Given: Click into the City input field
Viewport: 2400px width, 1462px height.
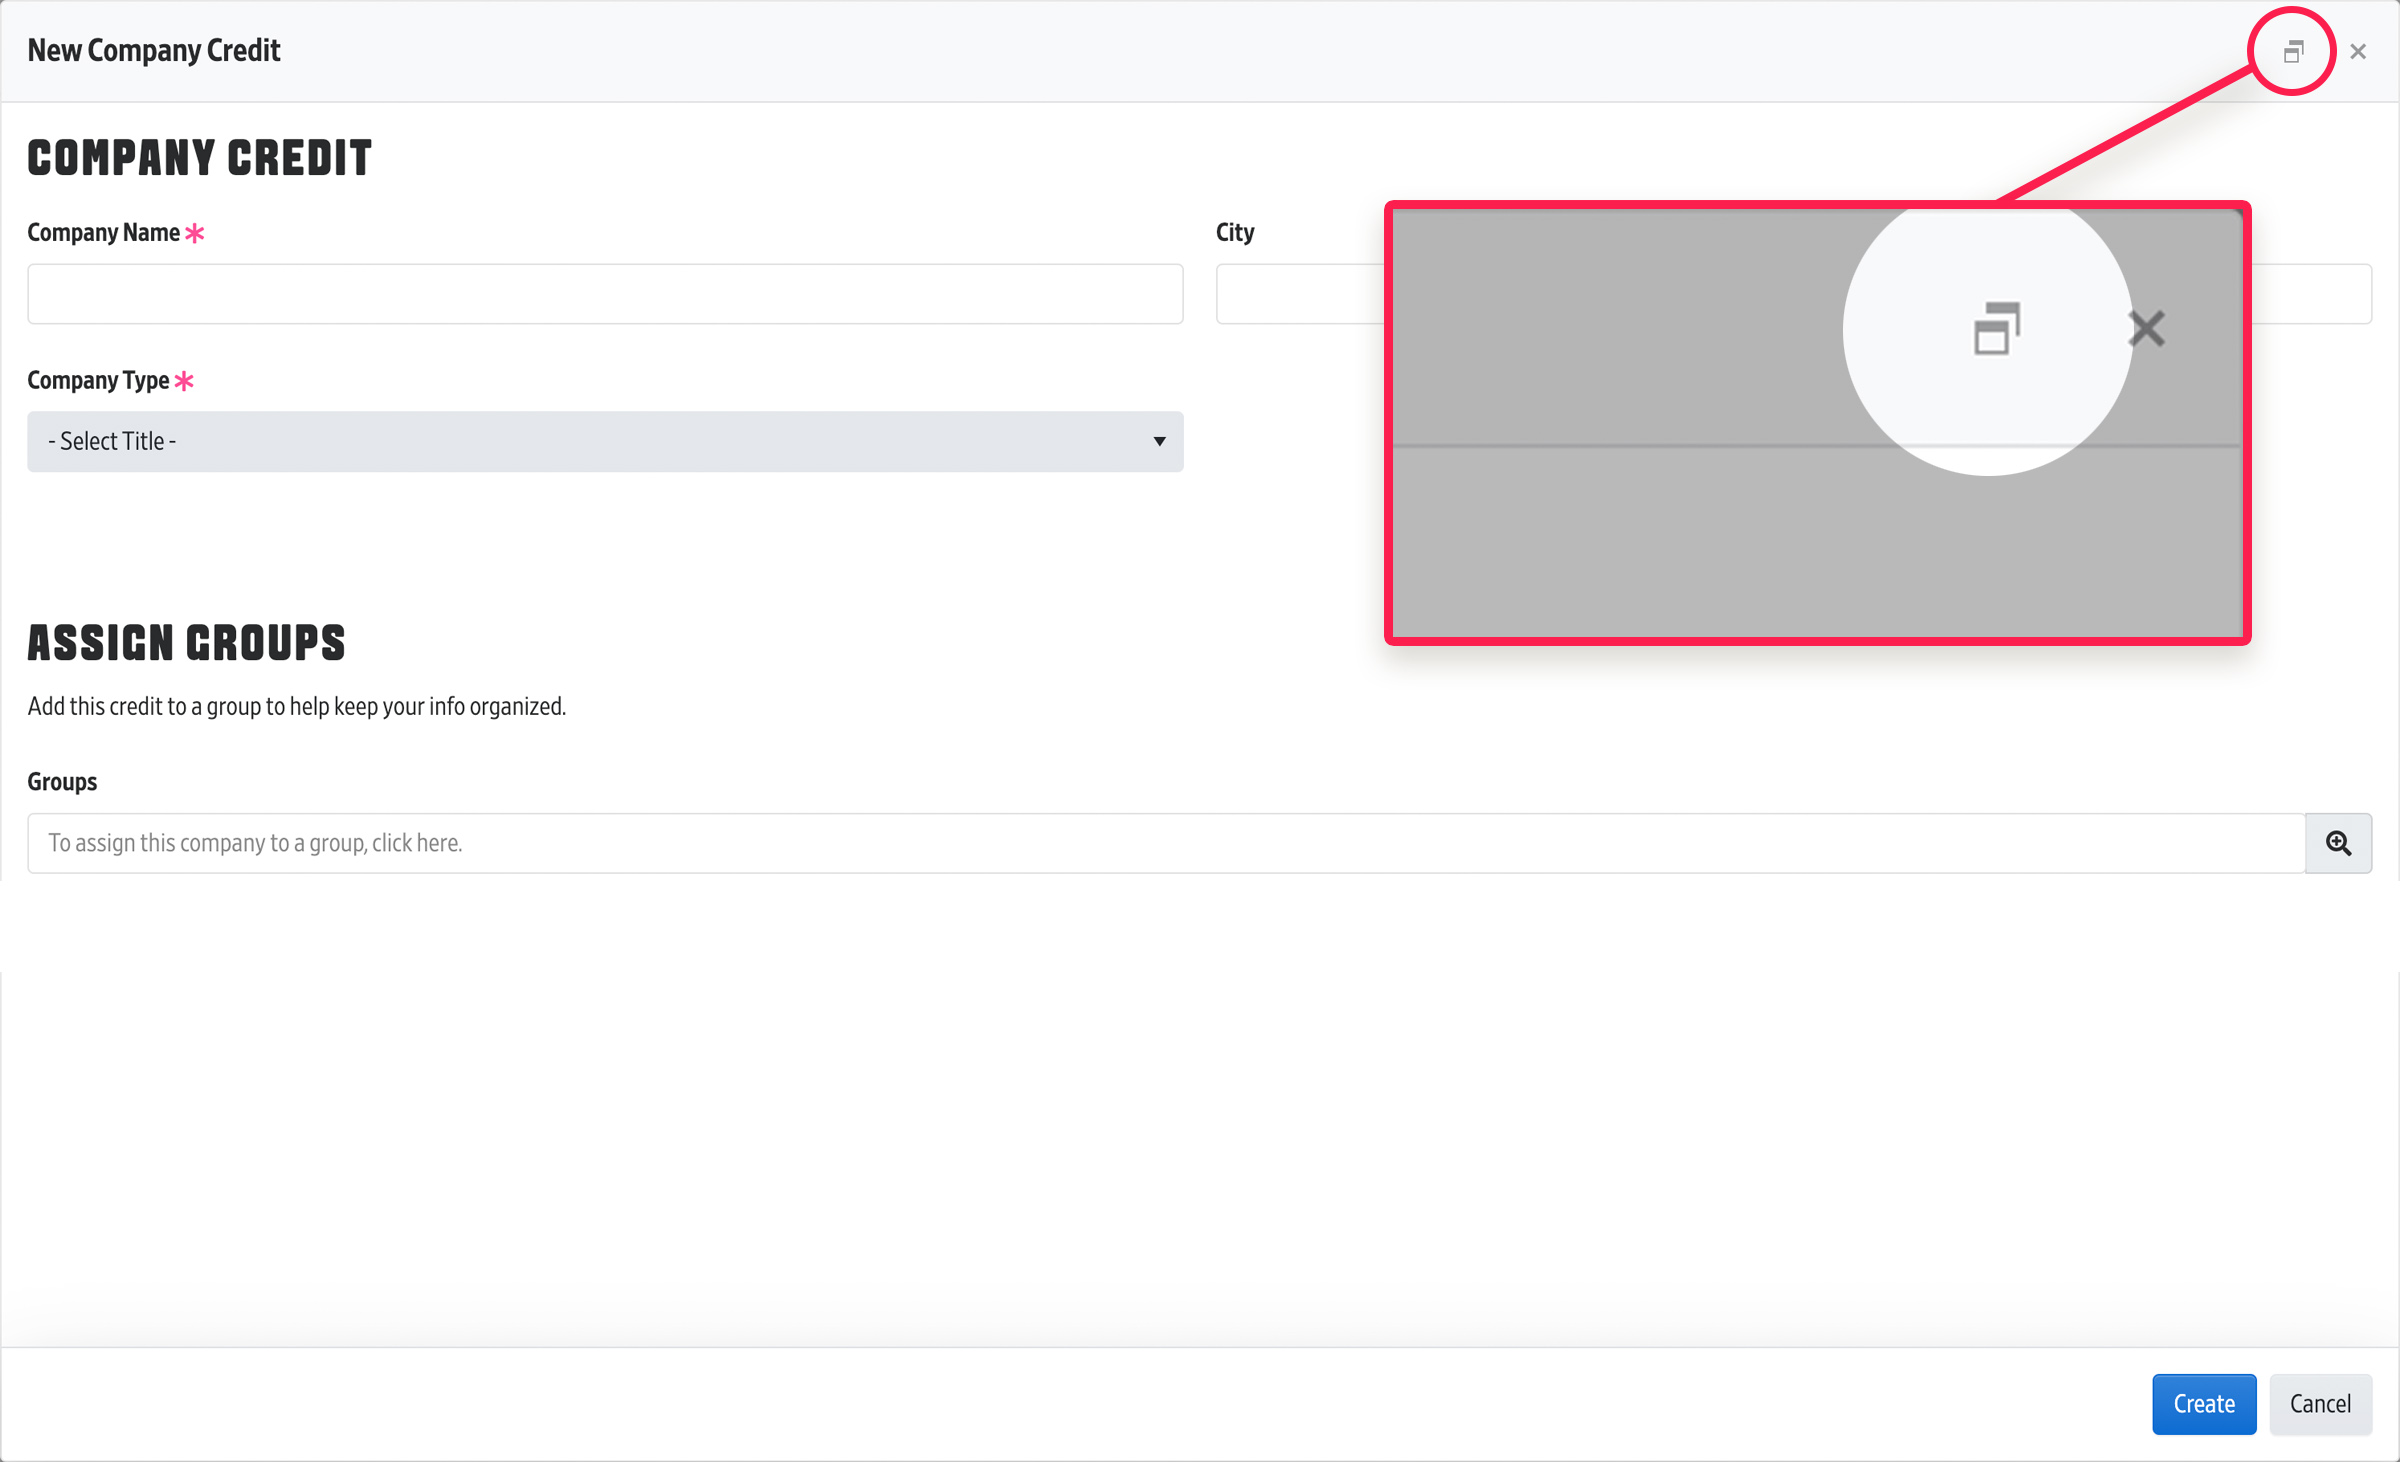Looking at the screenshot, I should 1298,294.
